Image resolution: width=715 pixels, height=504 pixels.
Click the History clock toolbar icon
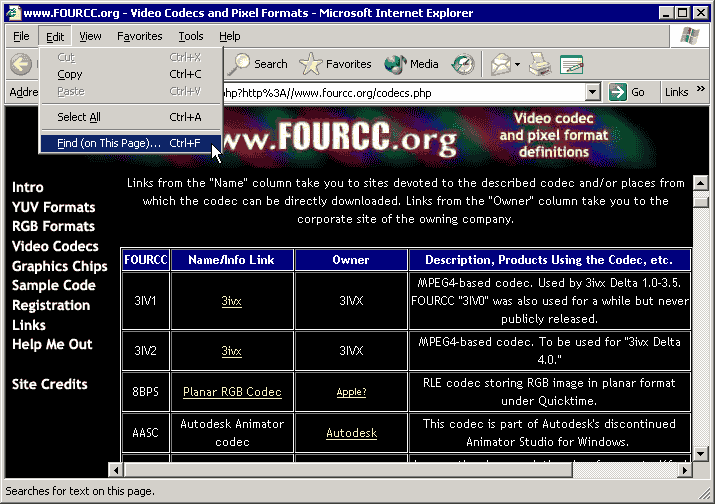pyautogui.click(x=463, y=64)
